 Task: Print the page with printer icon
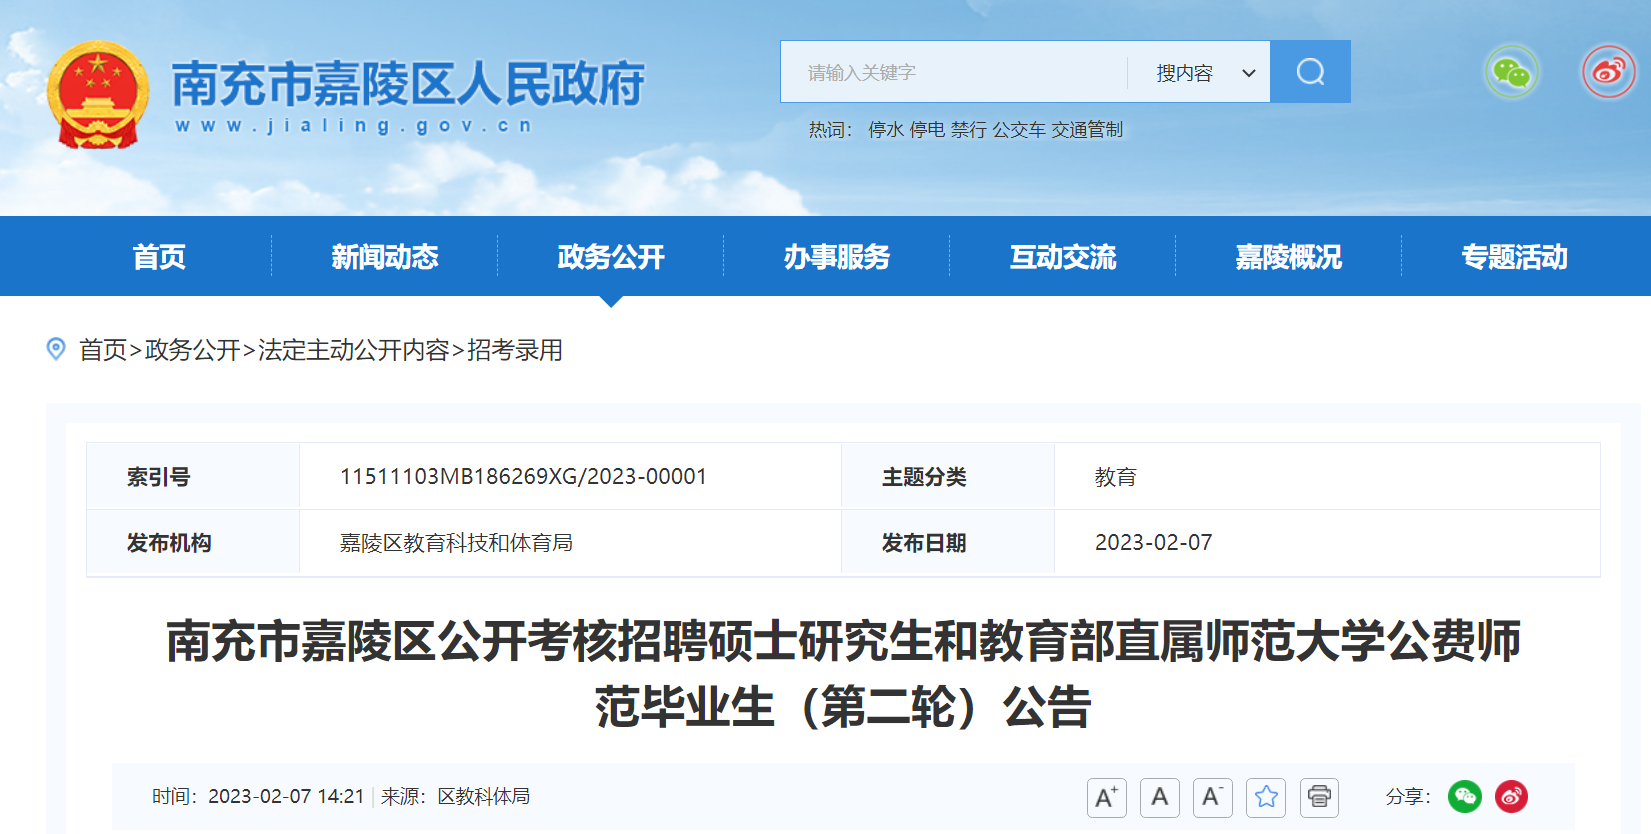coord(1319,797)
